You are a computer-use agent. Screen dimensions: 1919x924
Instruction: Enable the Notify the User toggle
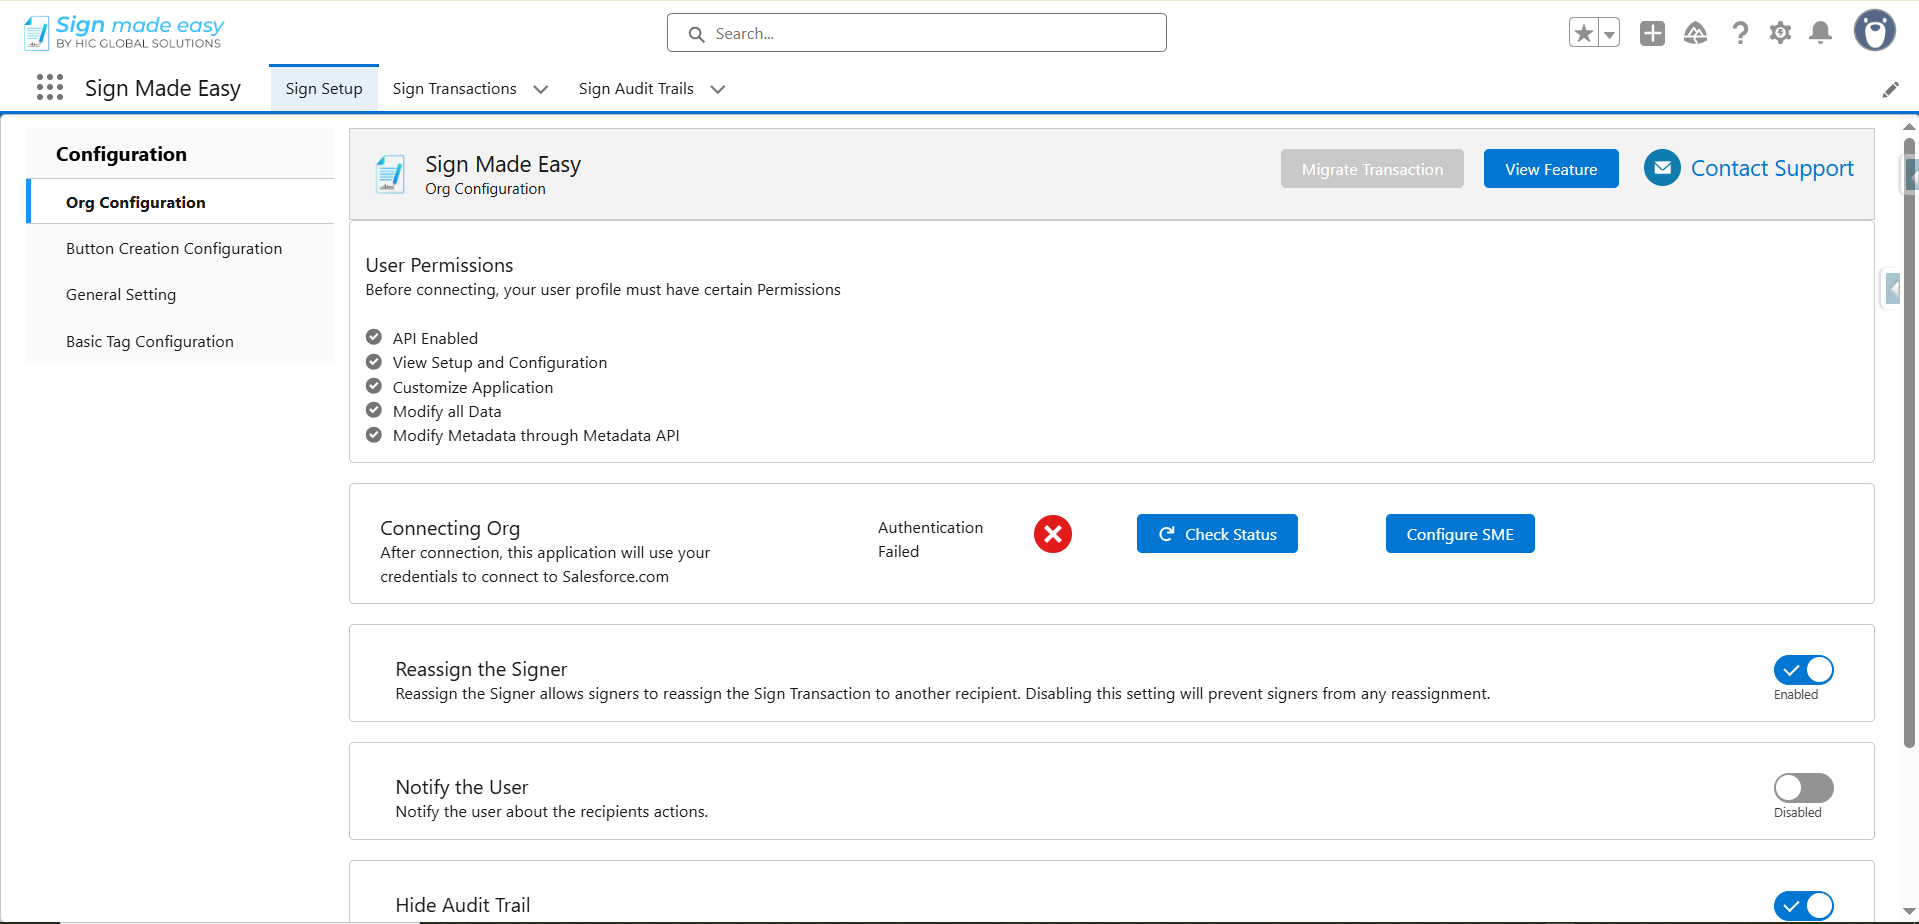(1803, 788)
